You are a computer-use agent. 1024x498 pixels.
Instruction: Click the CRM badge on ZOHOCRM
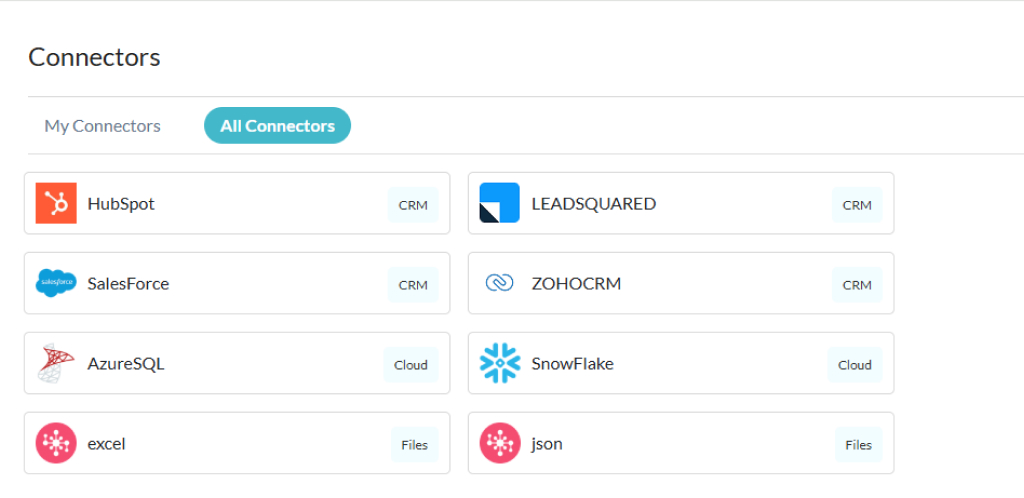(x=857, y=285)
